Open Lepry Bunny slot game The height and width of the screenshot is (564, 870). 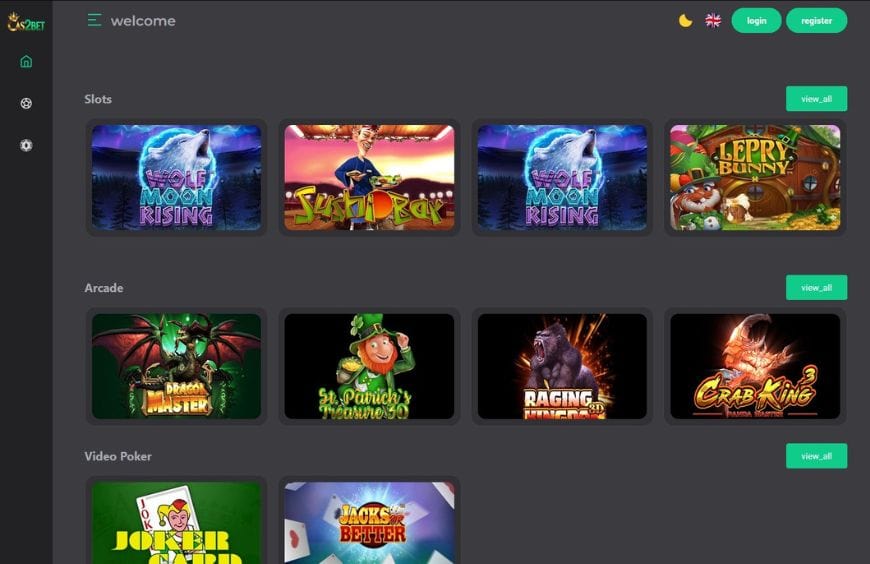pyautogui.click(x=755, y=177)
